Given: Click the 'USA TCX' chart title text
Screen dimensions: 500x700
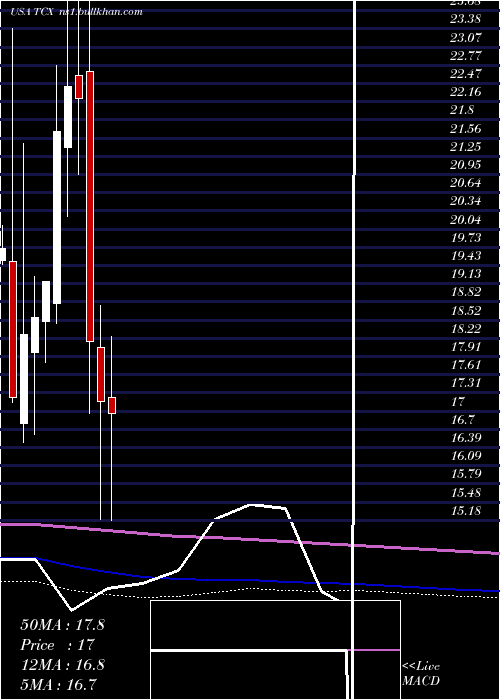Looking at the screenshot, I should click(x=33, y=12).
